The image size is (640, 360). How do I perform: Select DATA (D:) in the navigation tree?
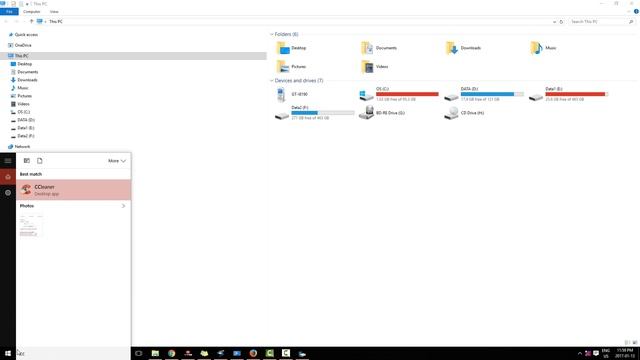pos(26,120)
